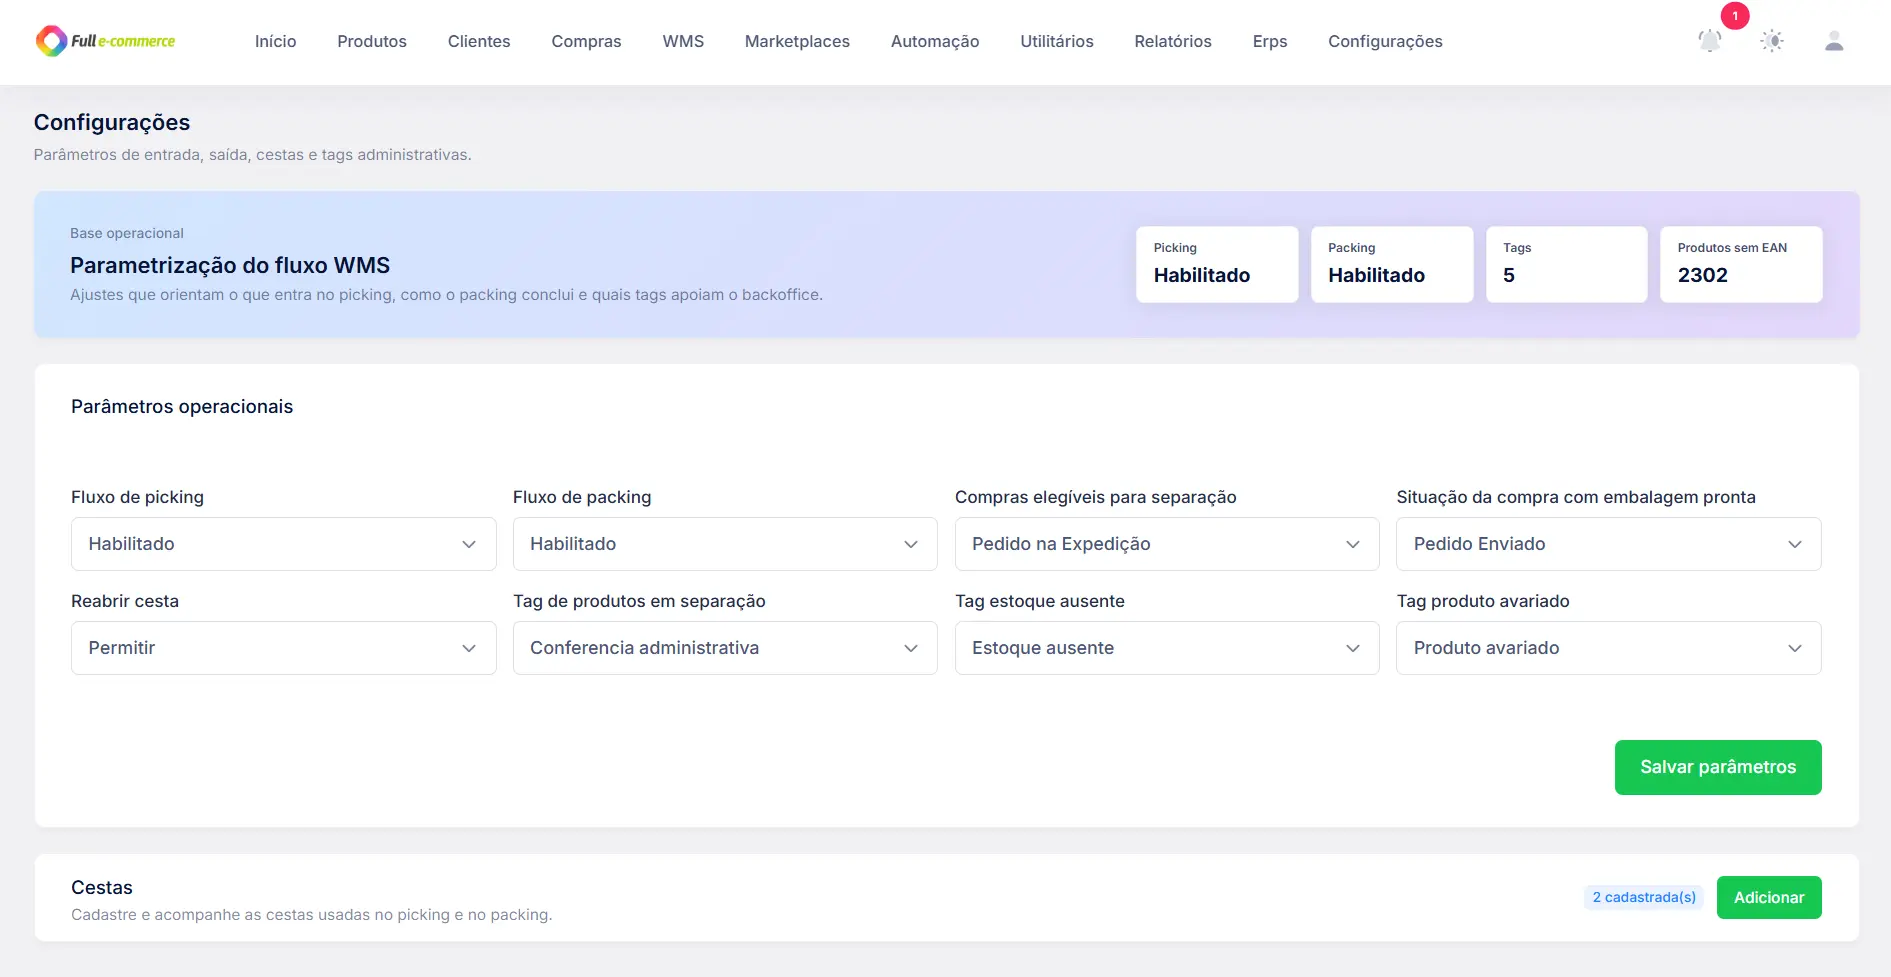Click the 2 cadastrada(s) badge
Image resolution: width=1891 pixels, height=977 pixels.
pyautogui.click(x=1644, y=897)
